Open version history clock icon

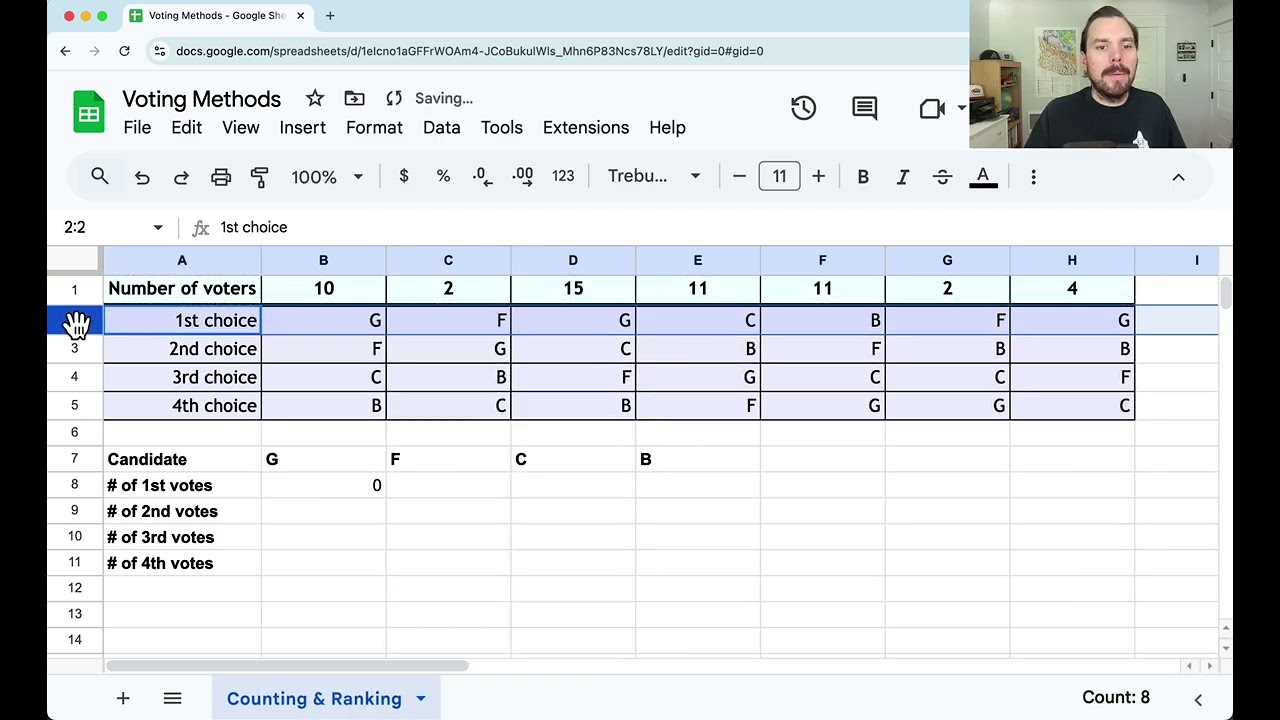[x=804, y=108]
